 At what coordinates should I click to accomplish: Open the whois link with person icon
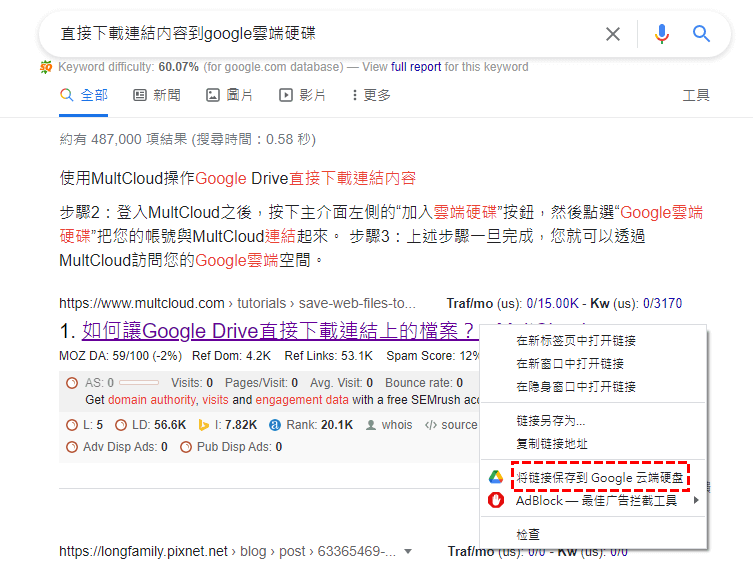[x=389, y=425]
